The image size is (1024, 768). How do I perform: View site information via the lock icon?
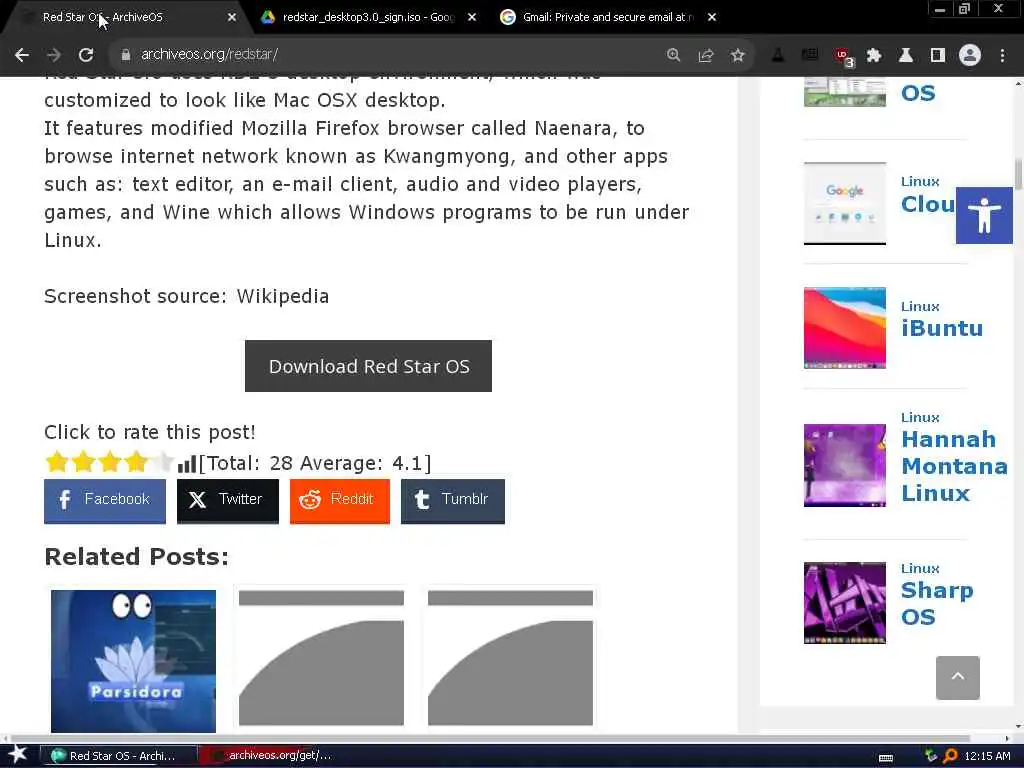click(126, 55)
